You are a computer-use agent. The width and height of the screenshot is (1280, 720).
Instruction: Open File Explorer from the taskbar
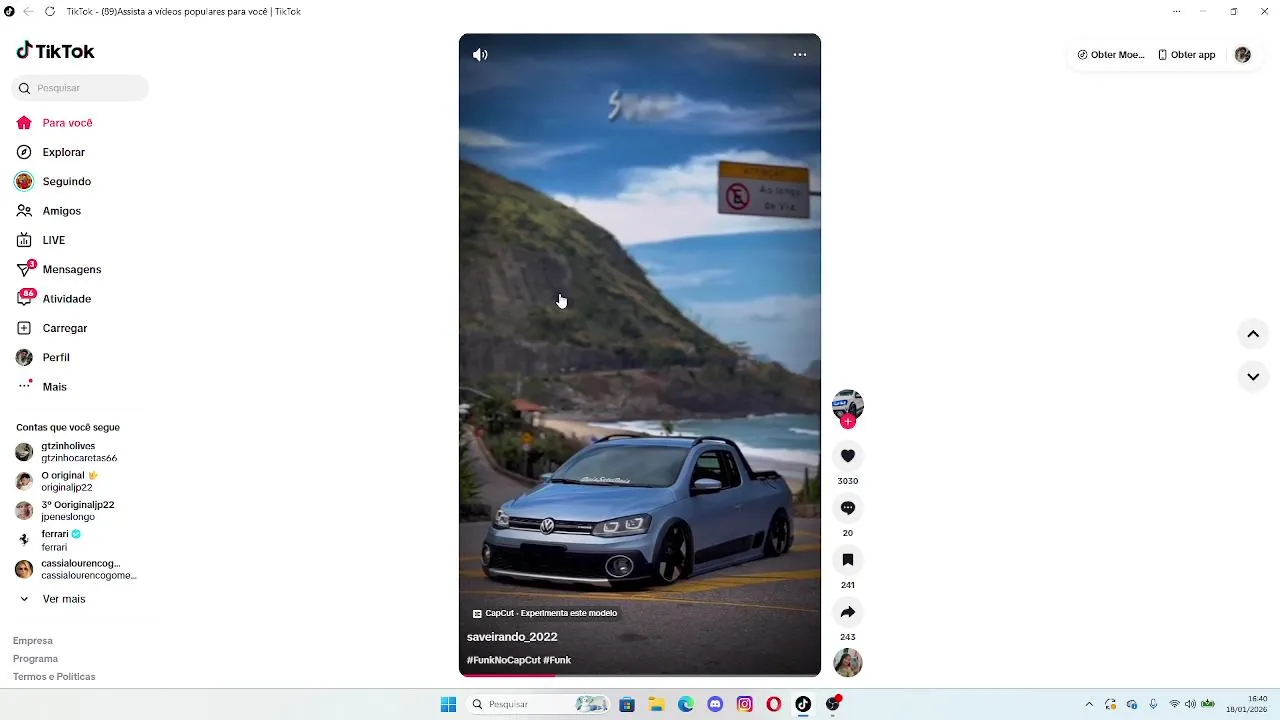[x=657, y=705]
